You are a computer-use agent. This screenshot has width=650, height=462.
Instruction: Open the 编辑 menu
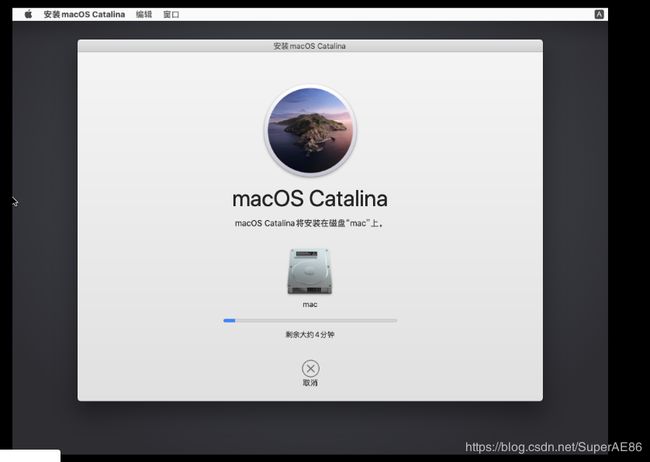(144, 15)
